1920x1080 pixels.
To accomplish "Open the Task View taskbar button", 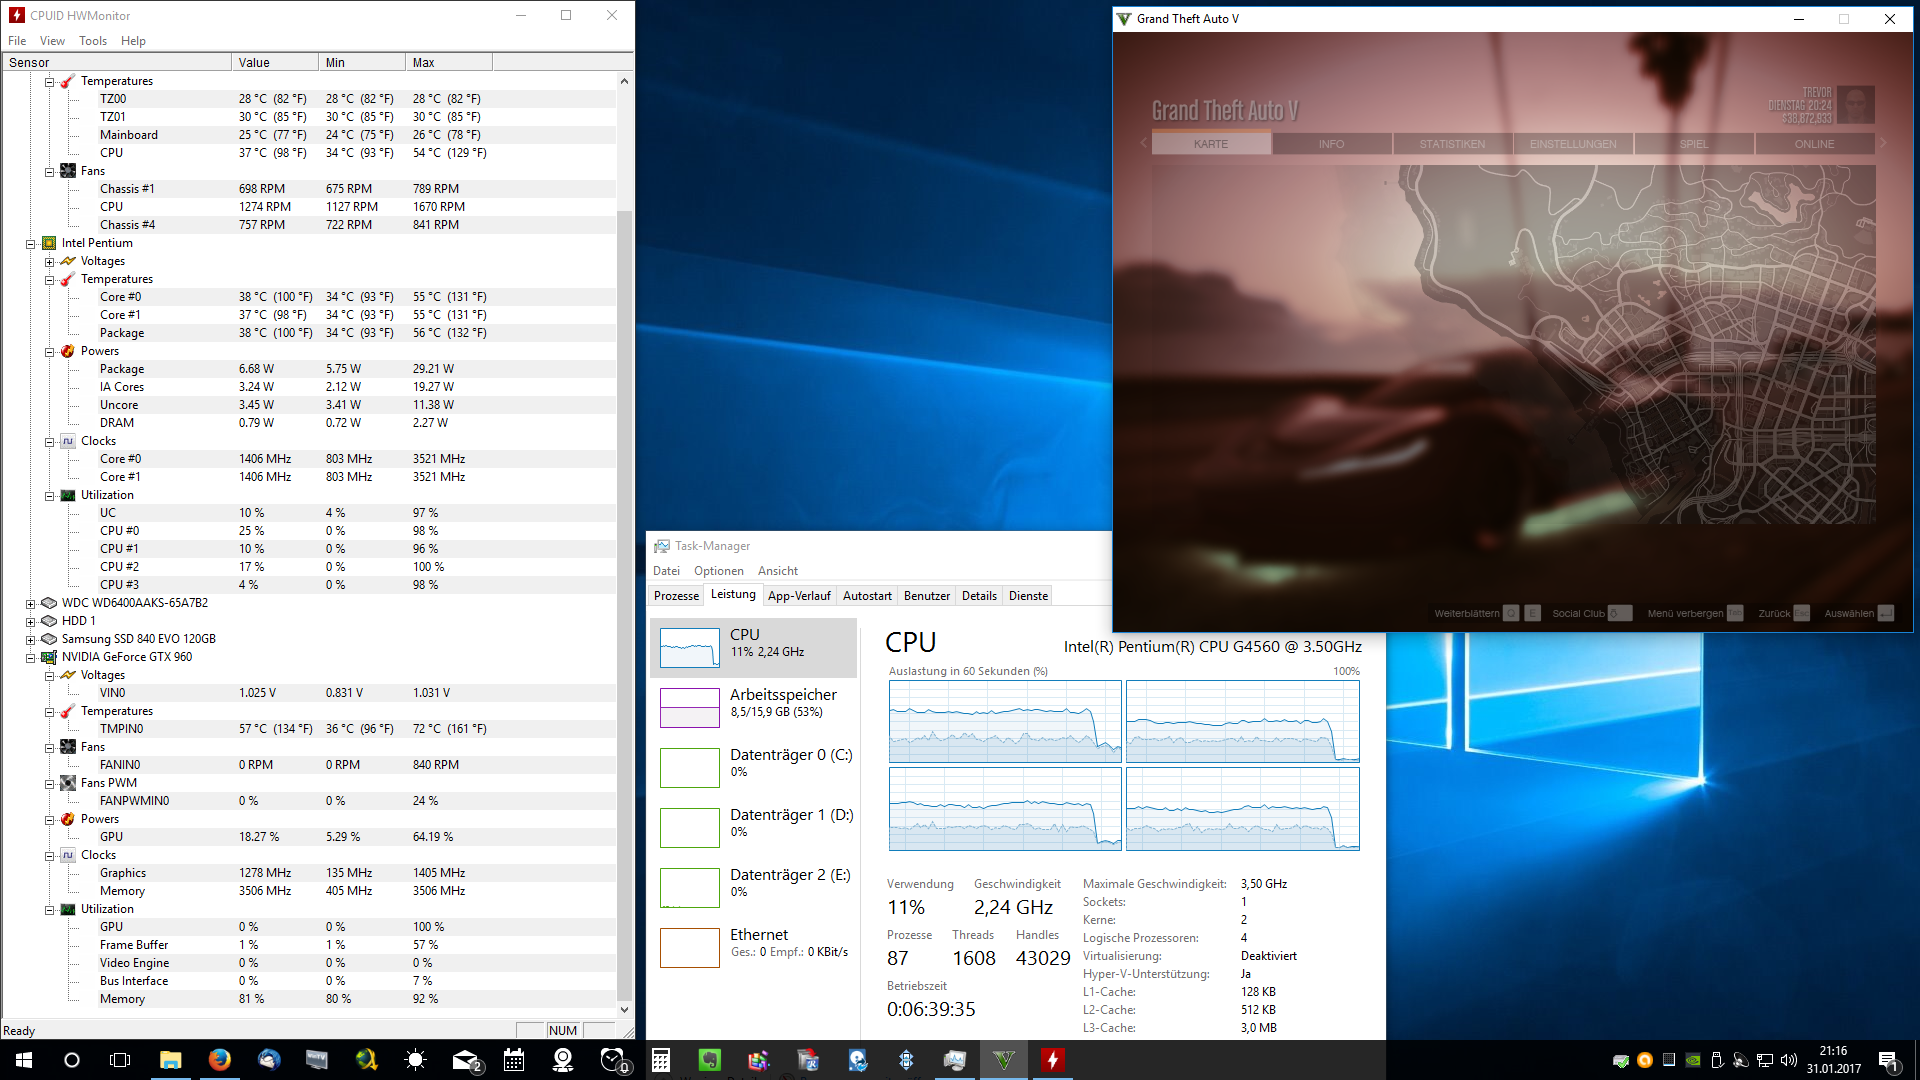I will tap(120, 1060).
